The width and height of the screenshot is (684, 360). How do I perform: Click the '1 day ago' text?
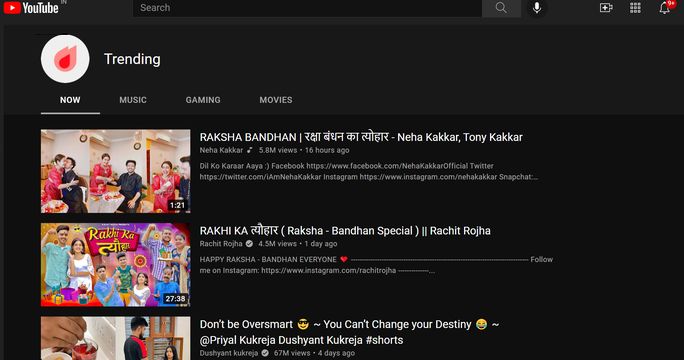321,243
